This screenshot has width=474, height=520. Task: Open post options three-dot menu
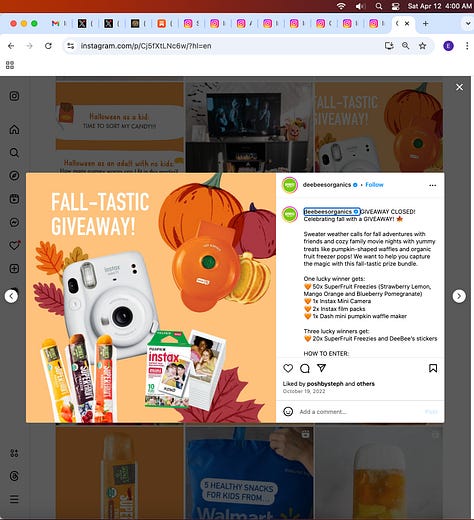[433, 185]
